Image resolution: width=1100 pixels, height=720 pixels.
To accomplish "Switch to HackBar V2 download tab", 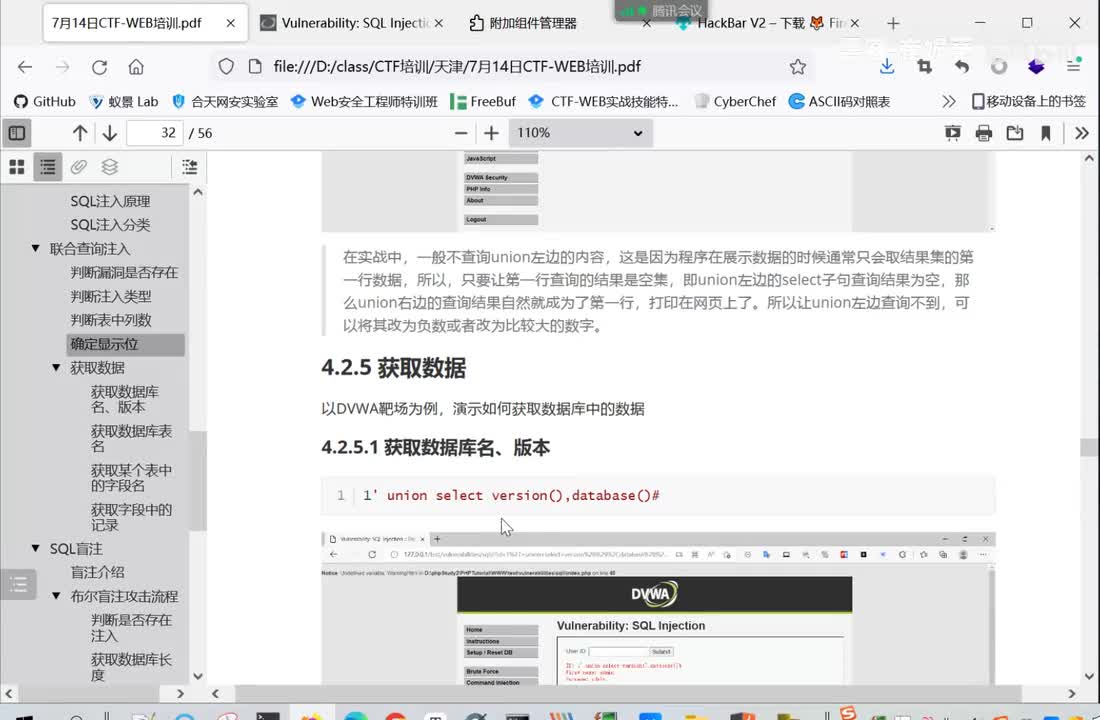I will (767, 23).
